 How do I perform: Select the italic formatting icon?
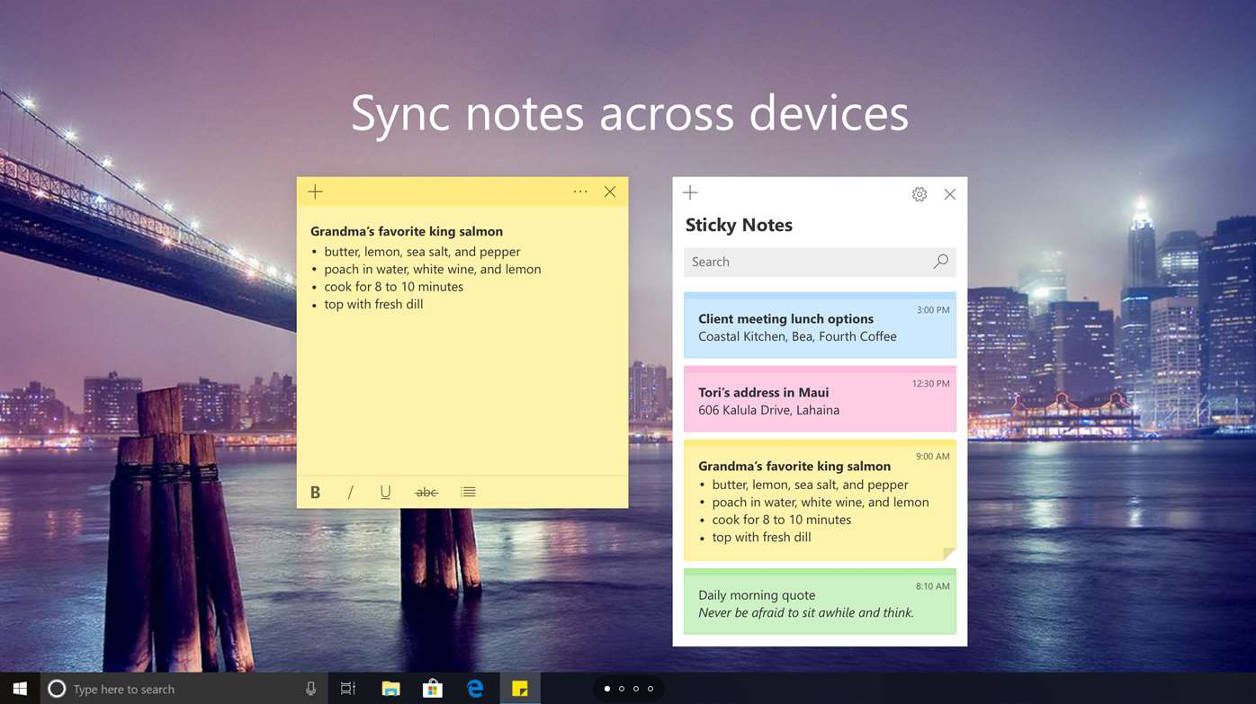[350, 491]
